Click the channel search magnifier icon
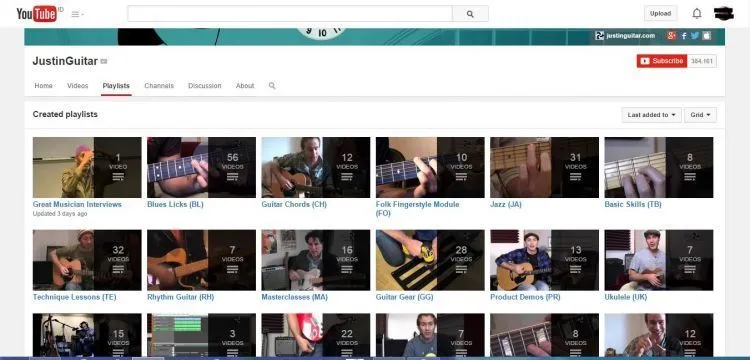Screen dimensions: 750x360 272,86
